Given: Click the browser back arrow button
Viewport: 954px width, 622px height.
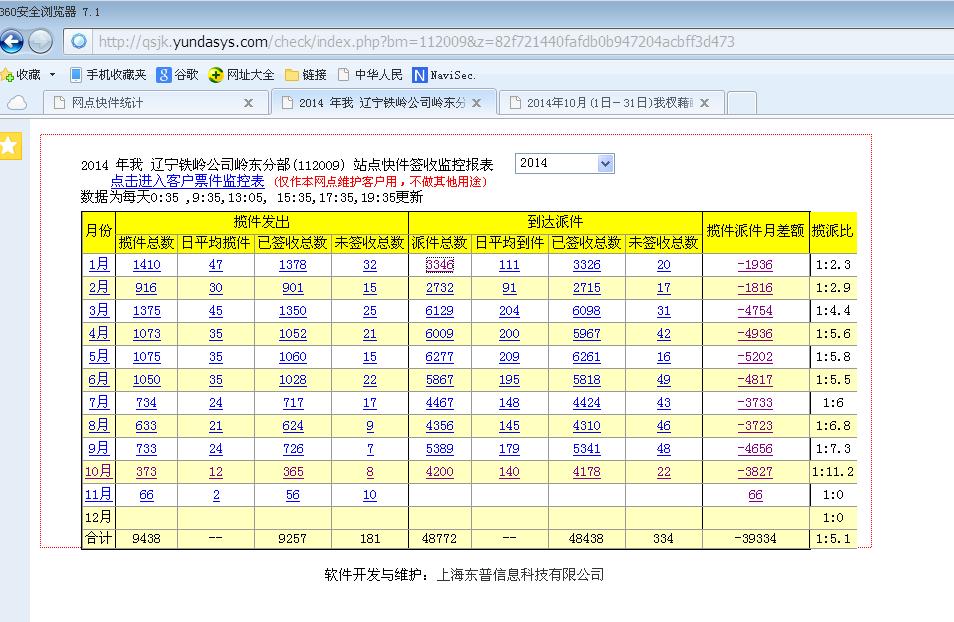Looking at the screenshot, I should click(11, 41).
